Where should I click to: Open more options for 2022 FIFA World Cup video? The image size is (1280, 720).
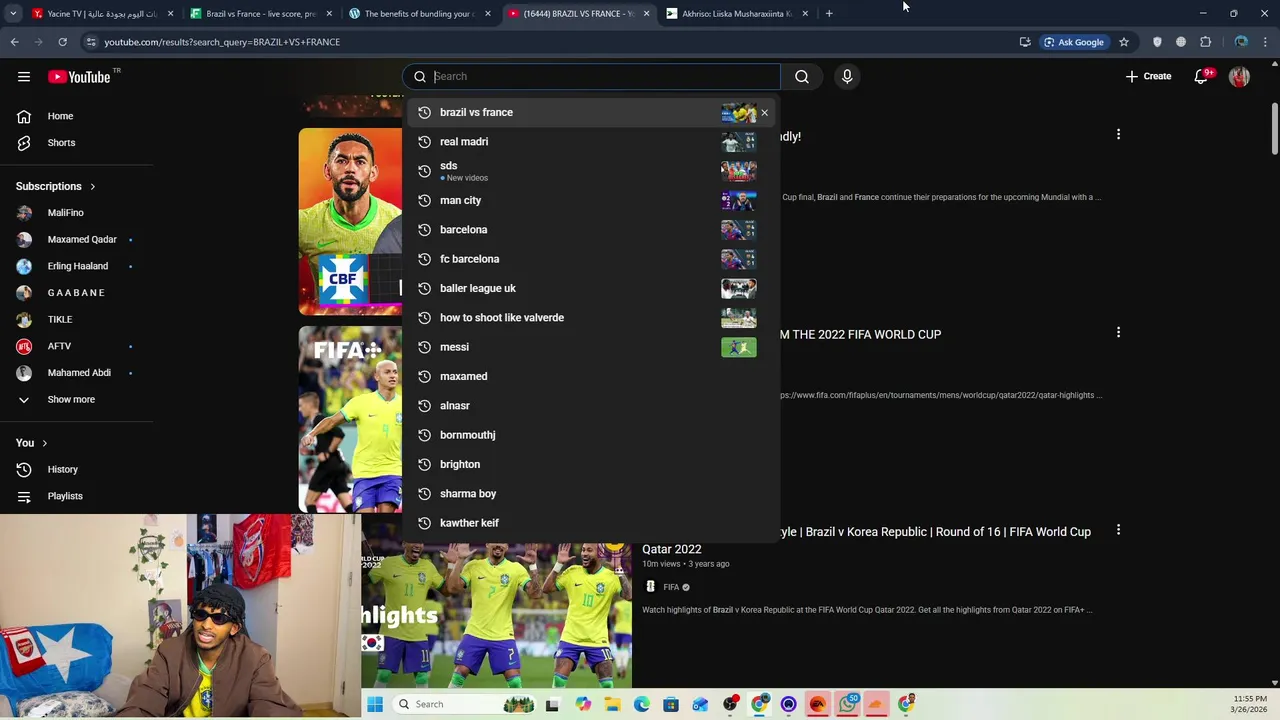[x=1118, y=332]
